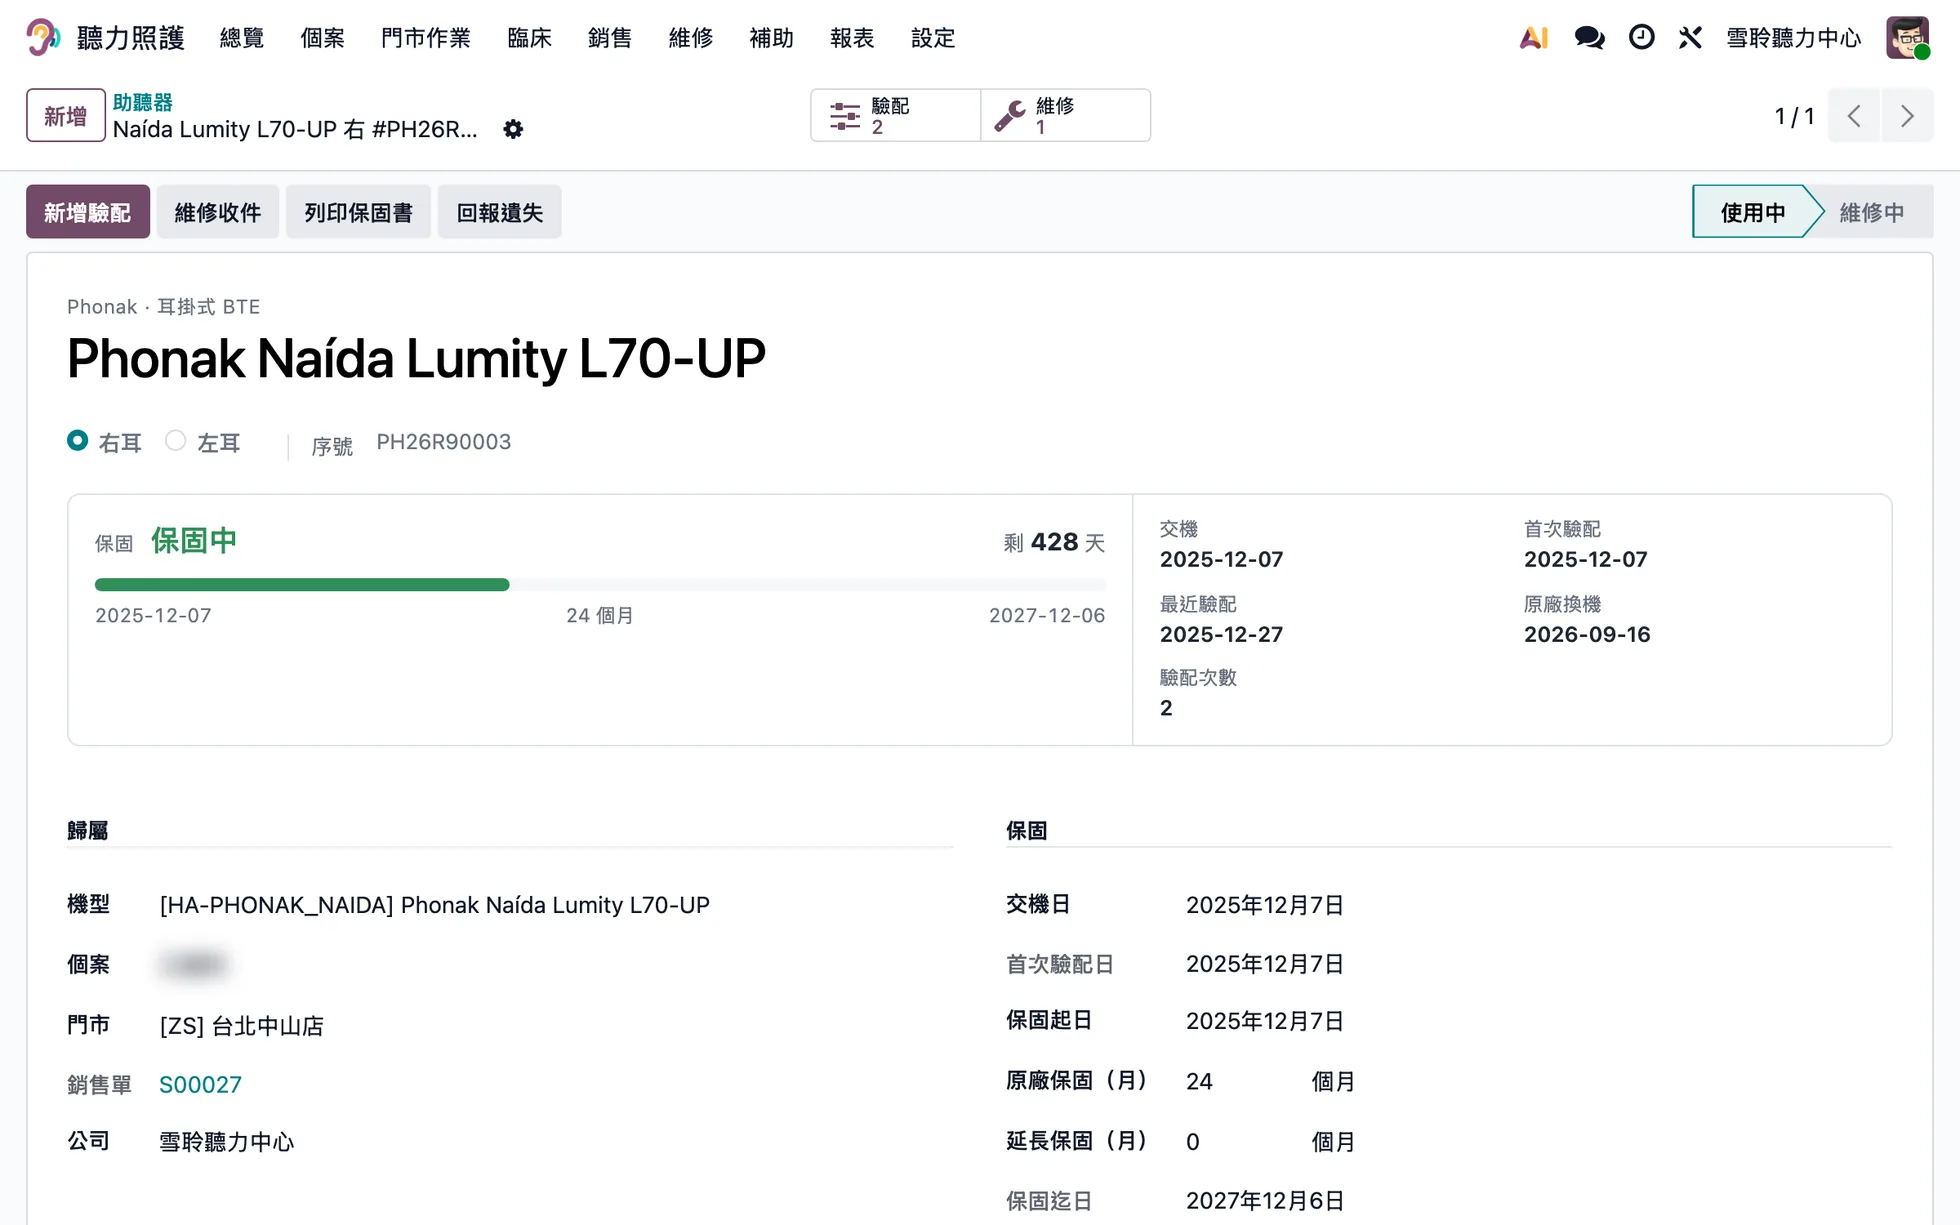This screenshot has width=1960, height=1225.
Task: Open the 門市作業 menu
Action: click(x=426, y=38)
